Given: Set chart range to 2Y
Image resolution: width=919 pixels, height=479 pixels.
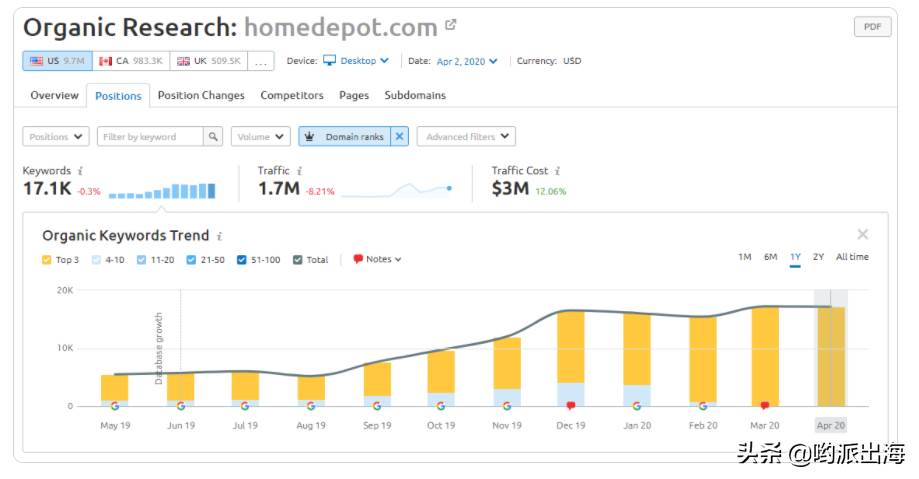Looking at the screenshot, I should (818, 257).
